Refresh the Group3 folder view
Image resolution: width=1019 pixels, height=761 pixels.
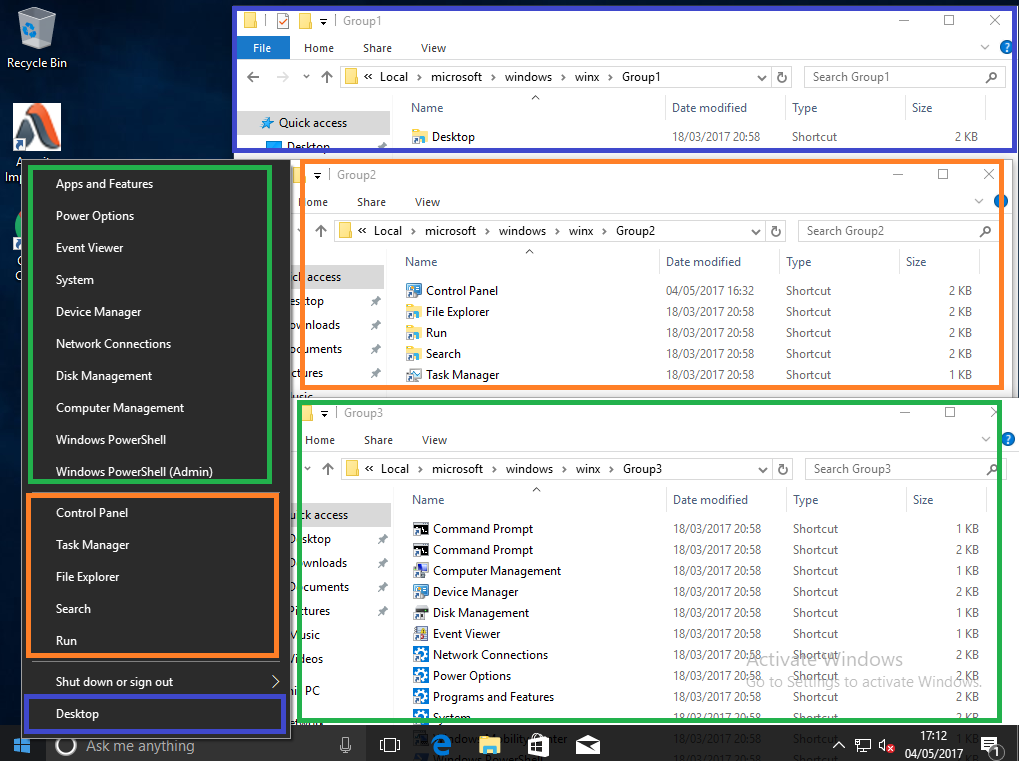coord(783,469)
